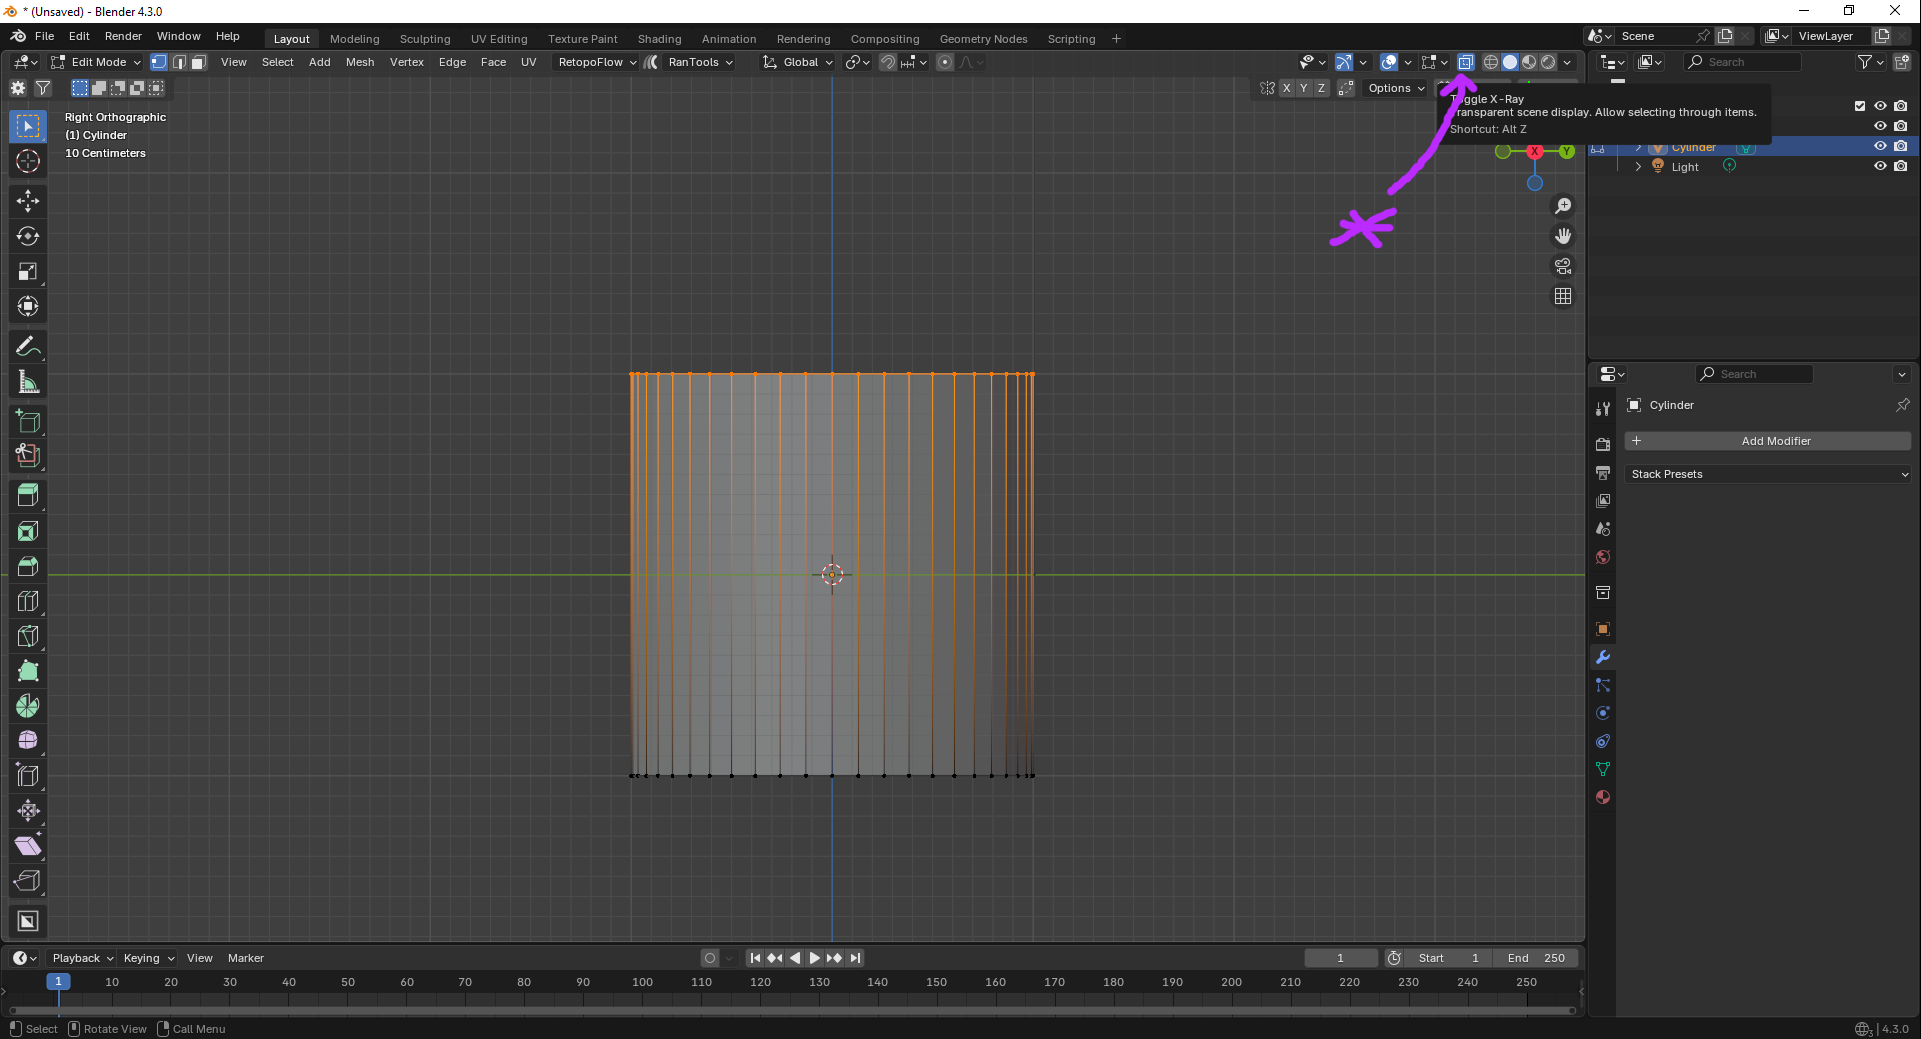Click the viewport zoom magnifier gizmo
Viewport: 1921px width, 1039px height.
pyautogui.click(x=1563, y=206)
